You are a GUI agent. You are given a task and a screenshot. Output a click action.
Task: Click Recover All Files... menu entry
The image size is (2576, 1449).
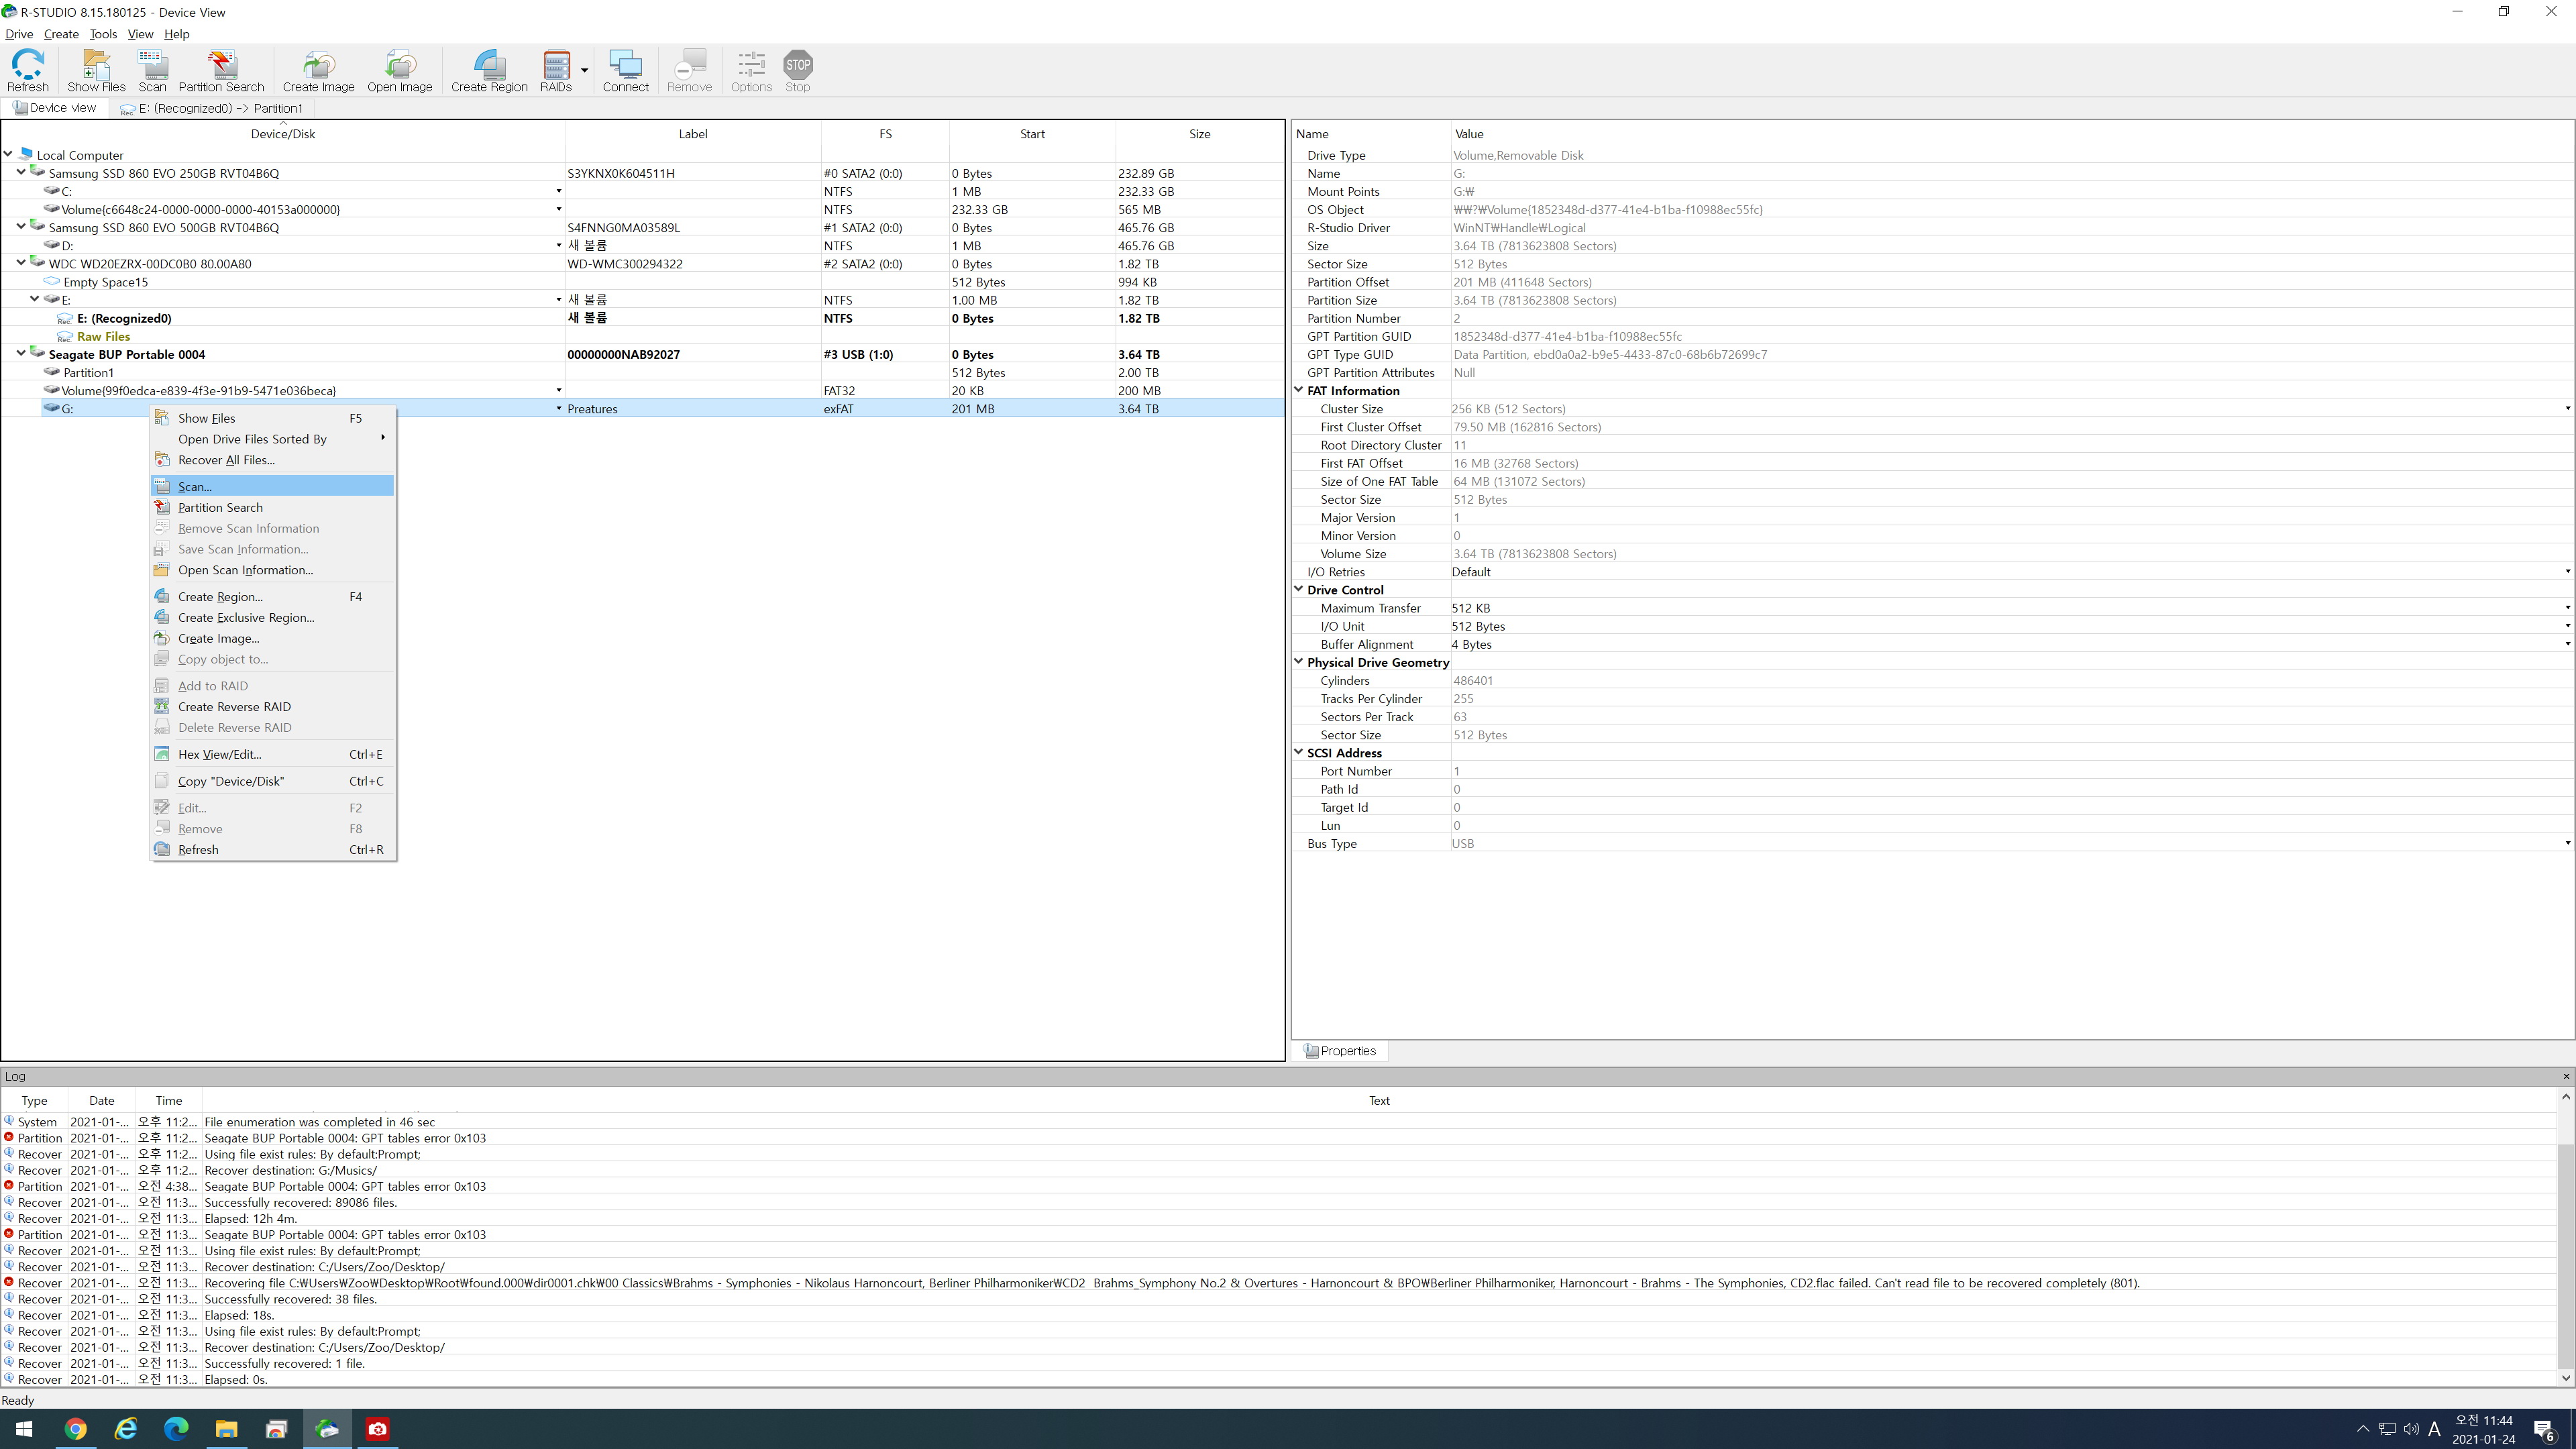pos(226,460)
